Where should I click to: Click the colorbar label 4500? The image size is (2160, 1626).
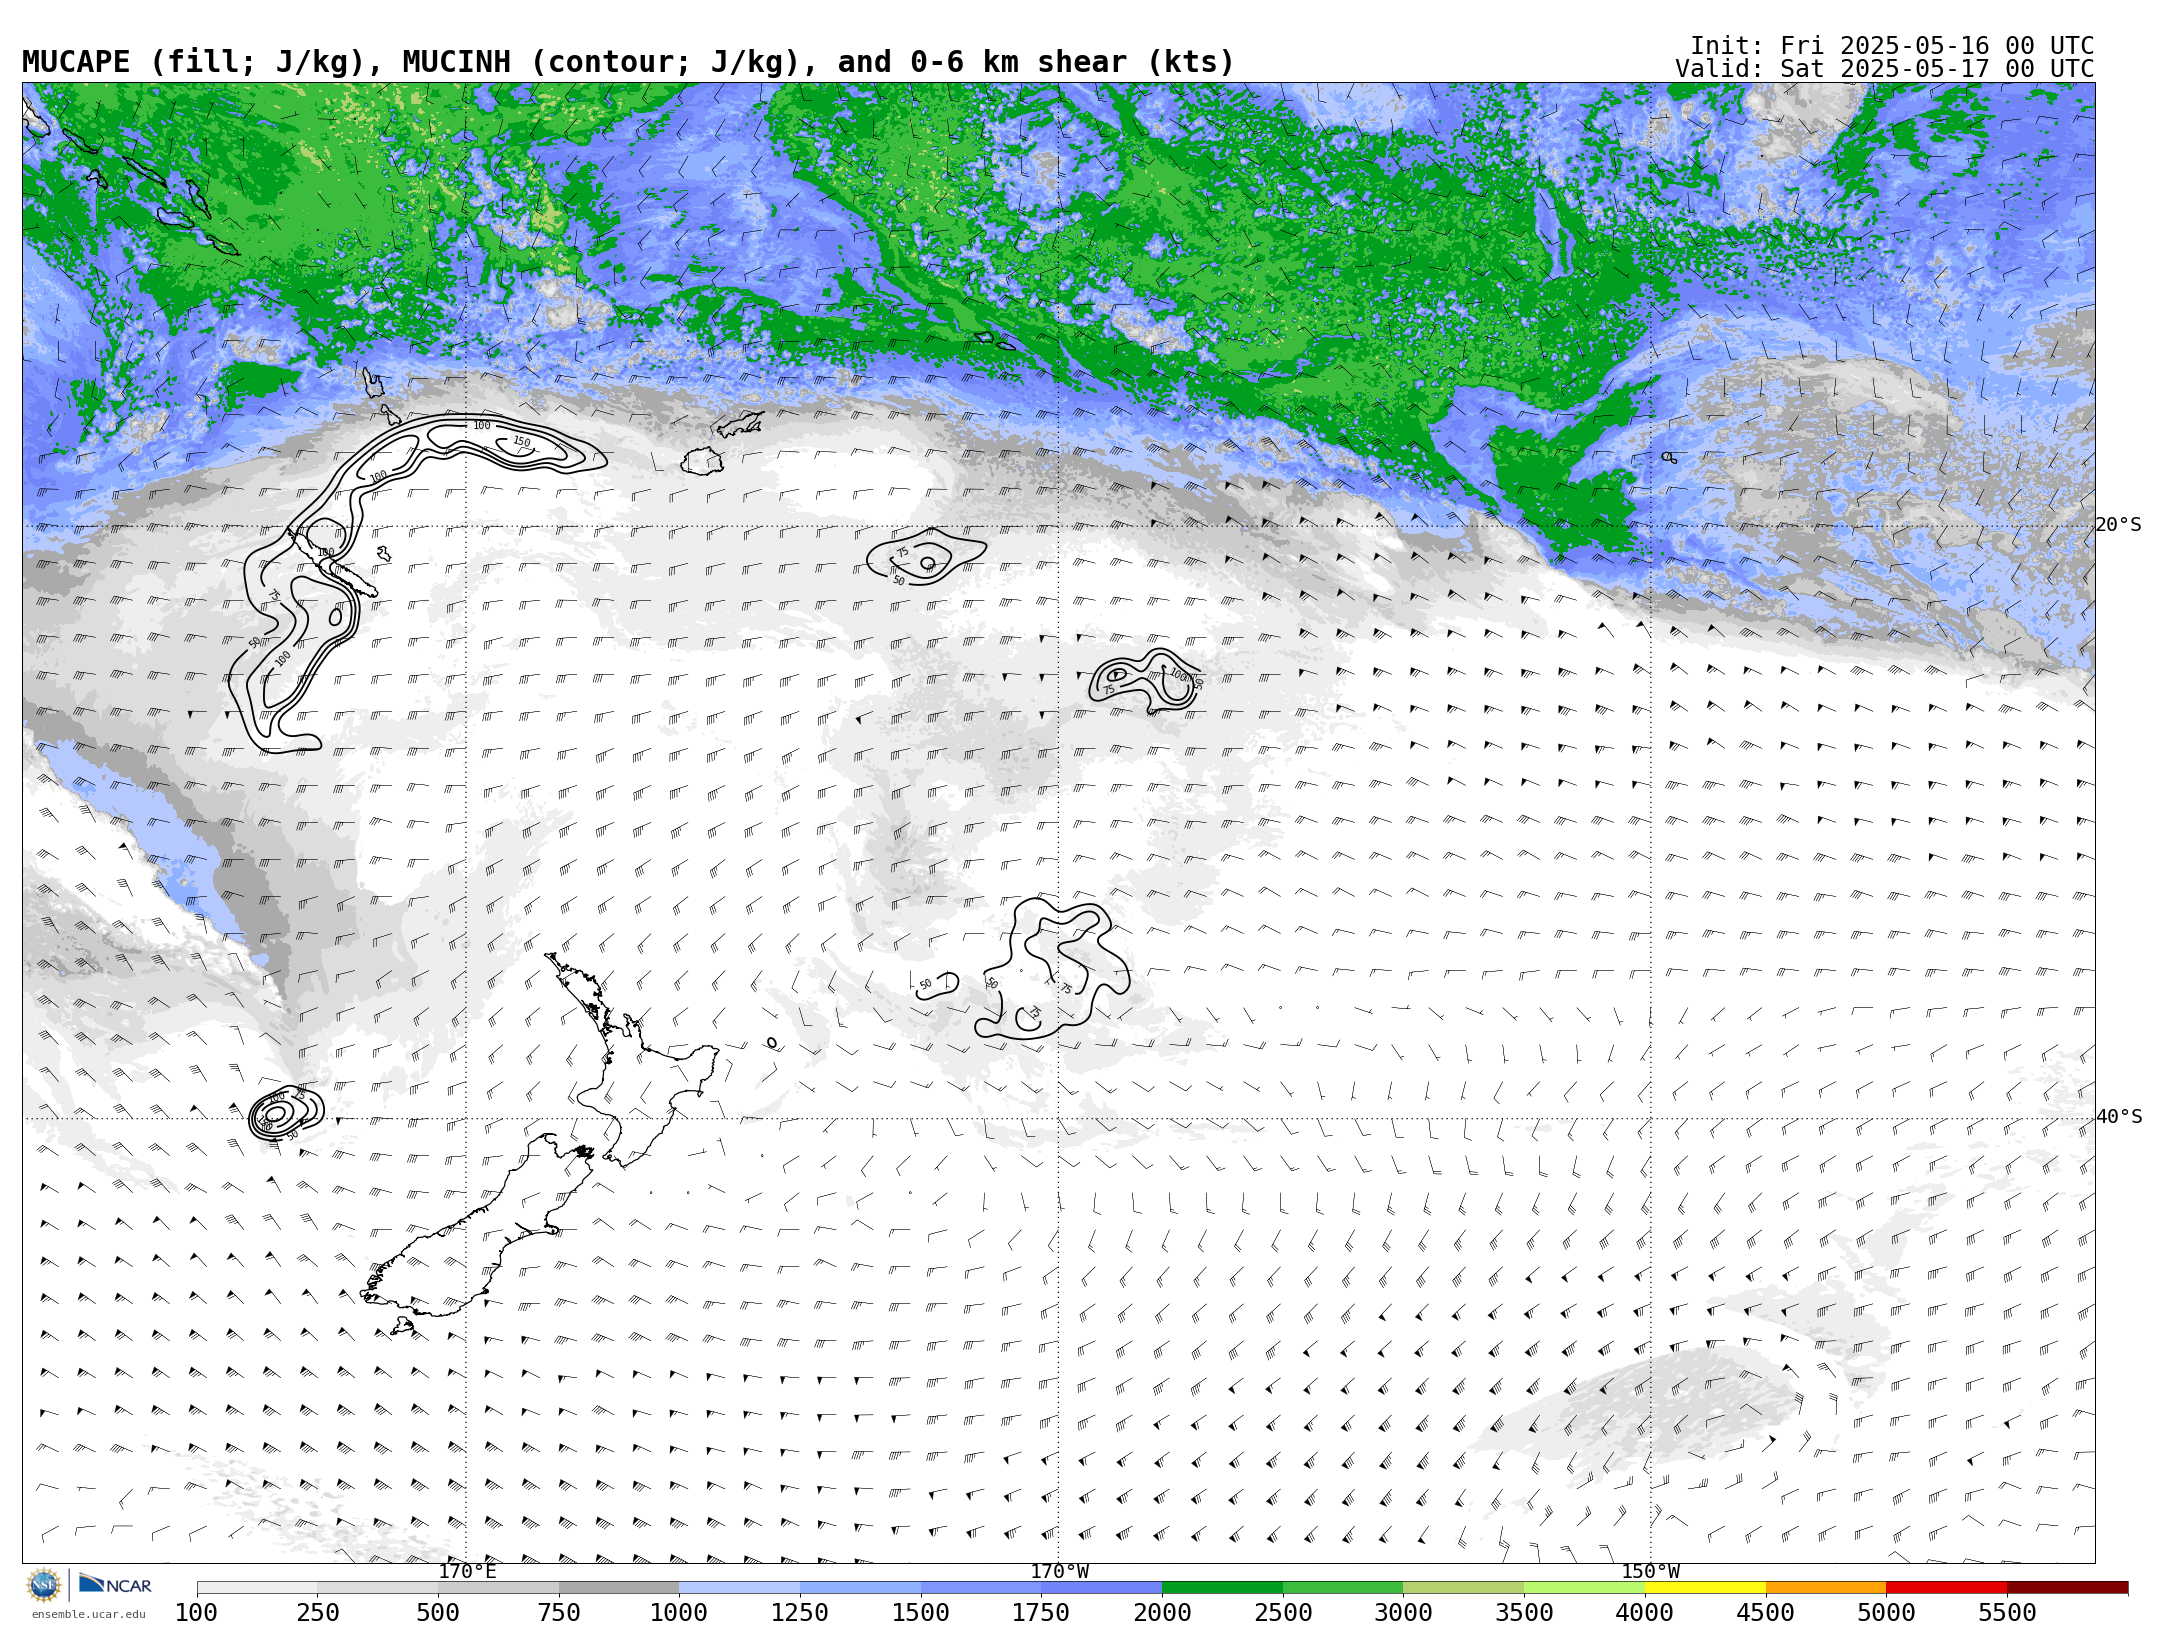click(1766, 1612)
